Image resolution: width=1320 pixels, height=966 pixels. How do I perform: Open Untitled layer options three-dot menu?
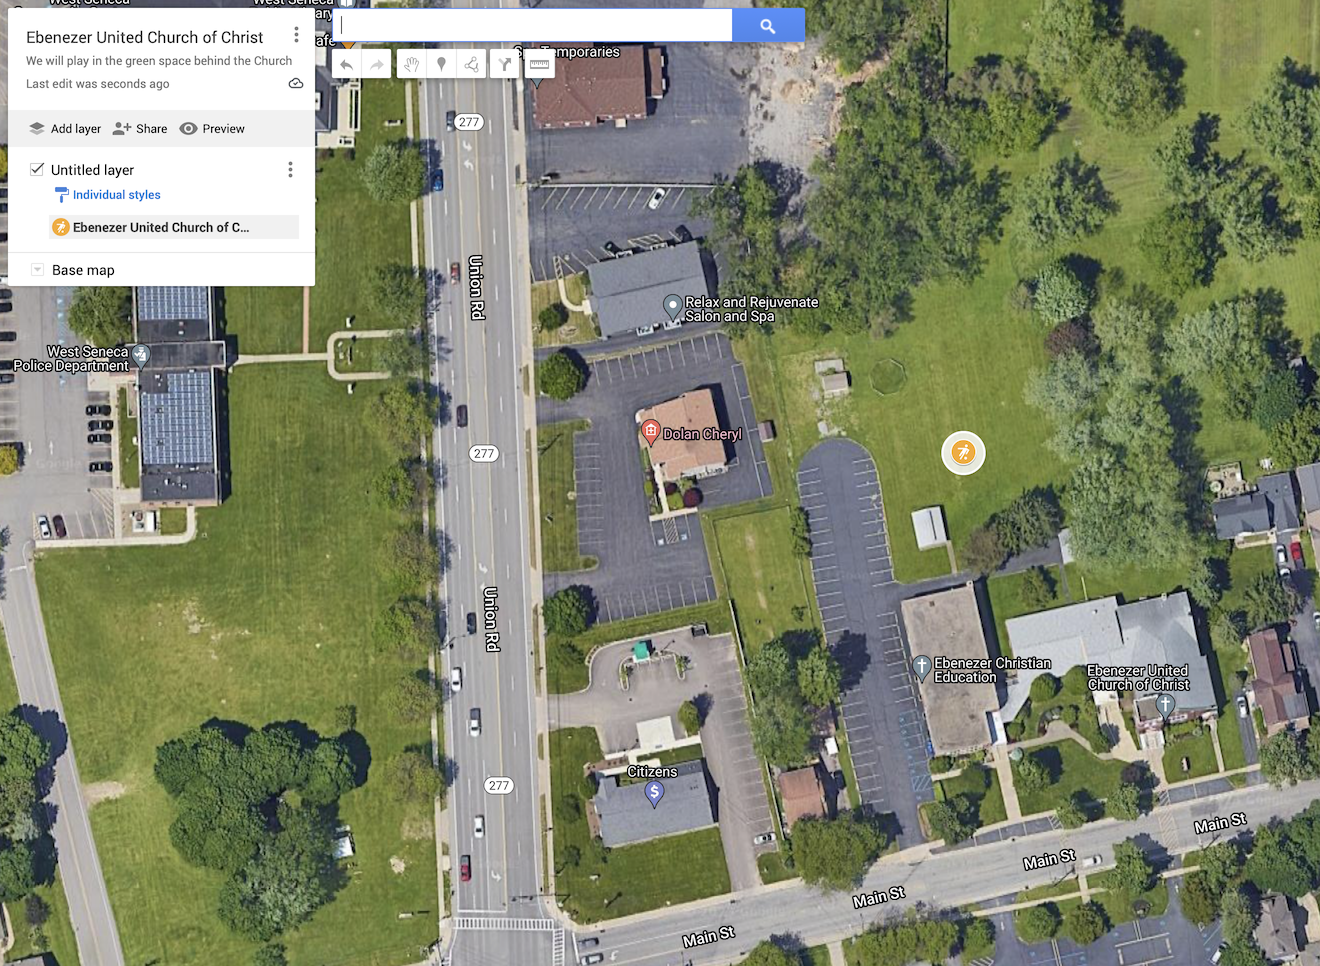point(290,170)
